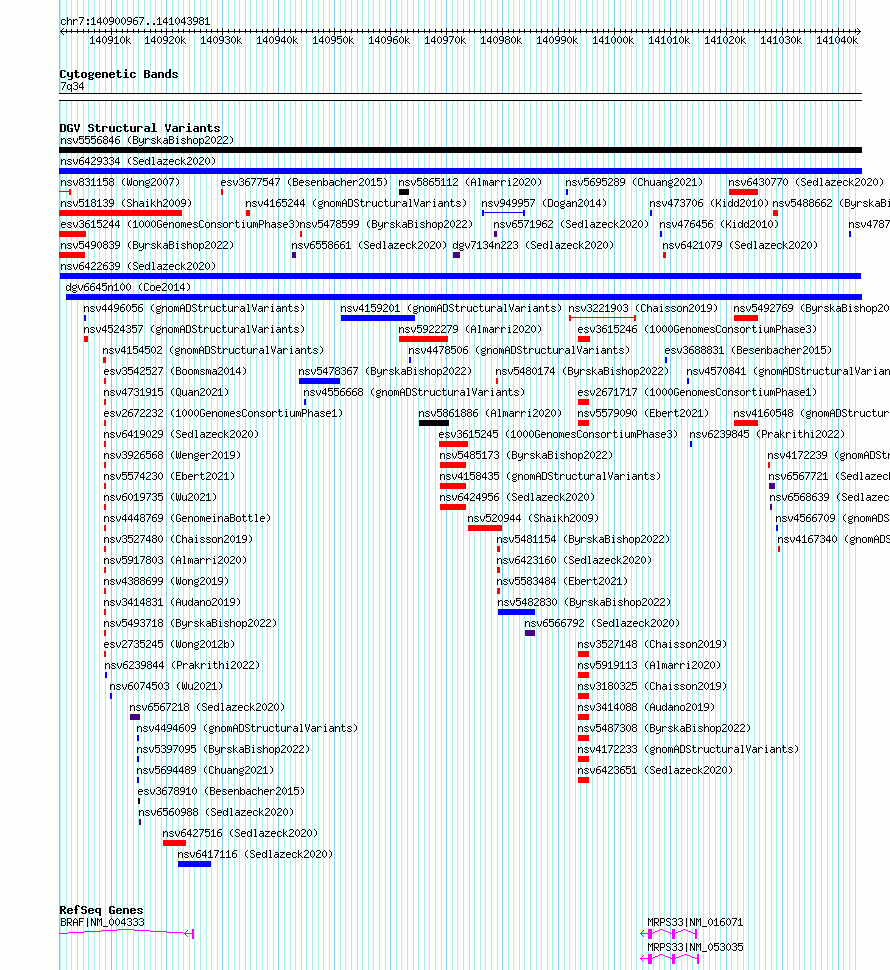Open nsv4556668 gnomAD variant label
This screenshot has height=970, width=890.
click(x=414, y=392)
